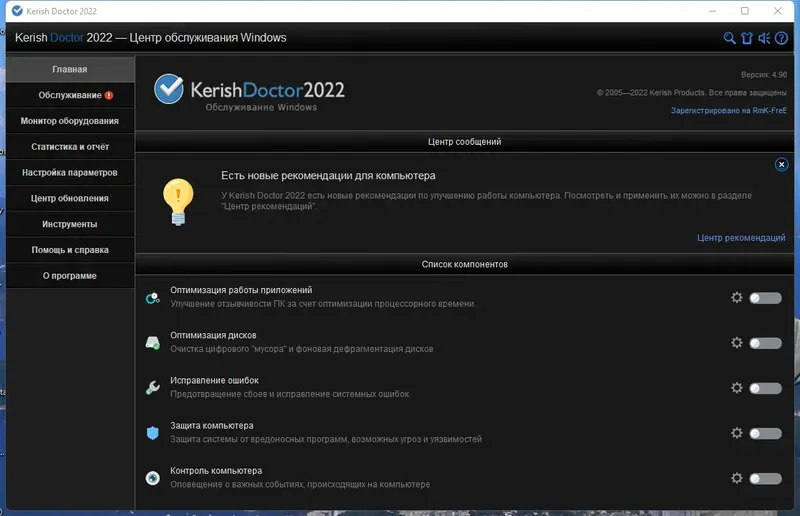800x516 pixels.
Task: Open the Обслуживание section
Action: 70,95
